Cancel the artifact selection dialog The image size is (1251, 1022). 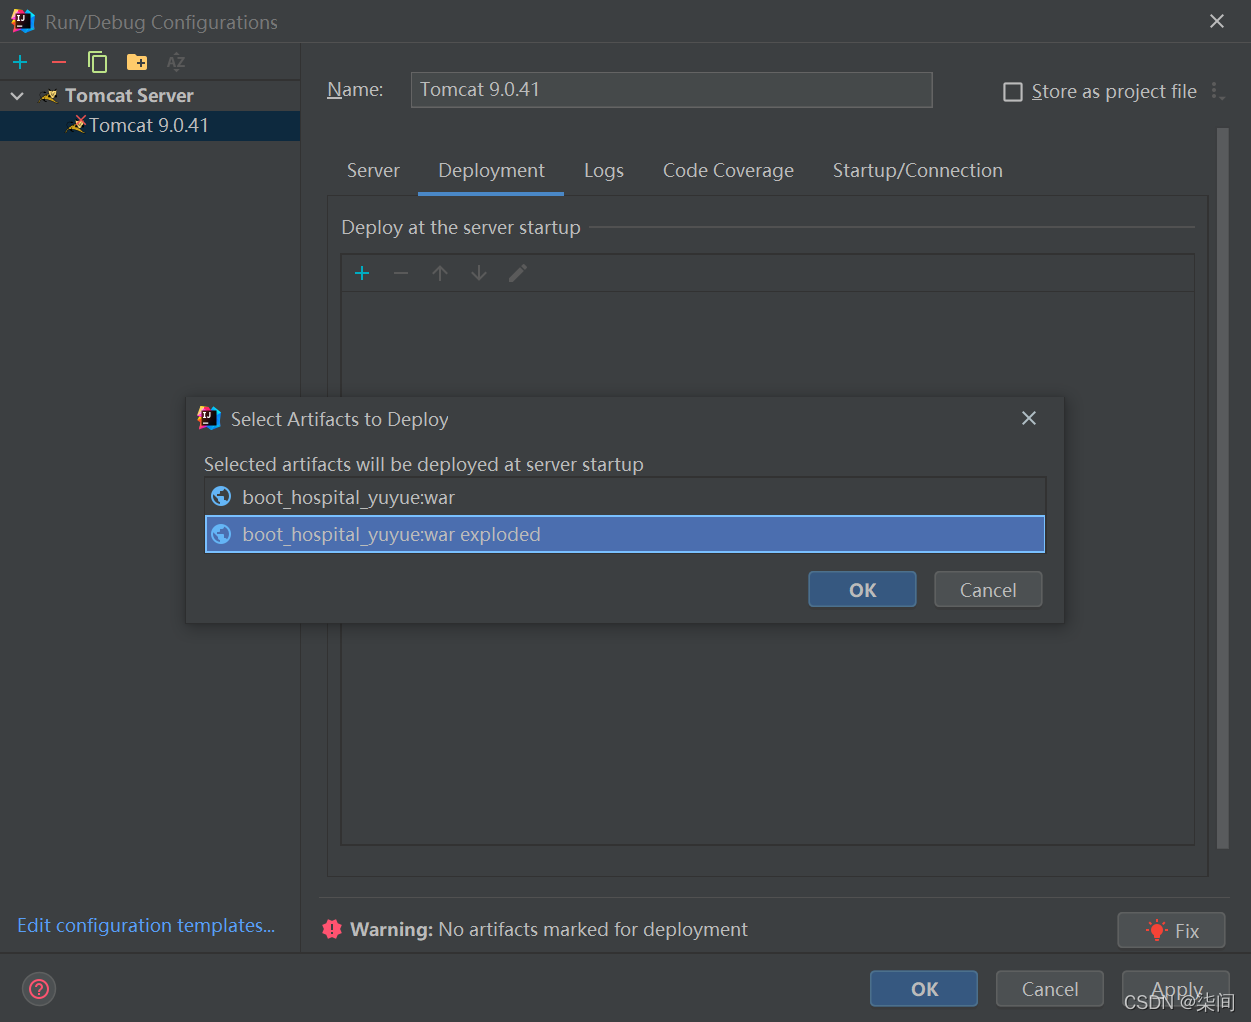[x=988, y=590]
